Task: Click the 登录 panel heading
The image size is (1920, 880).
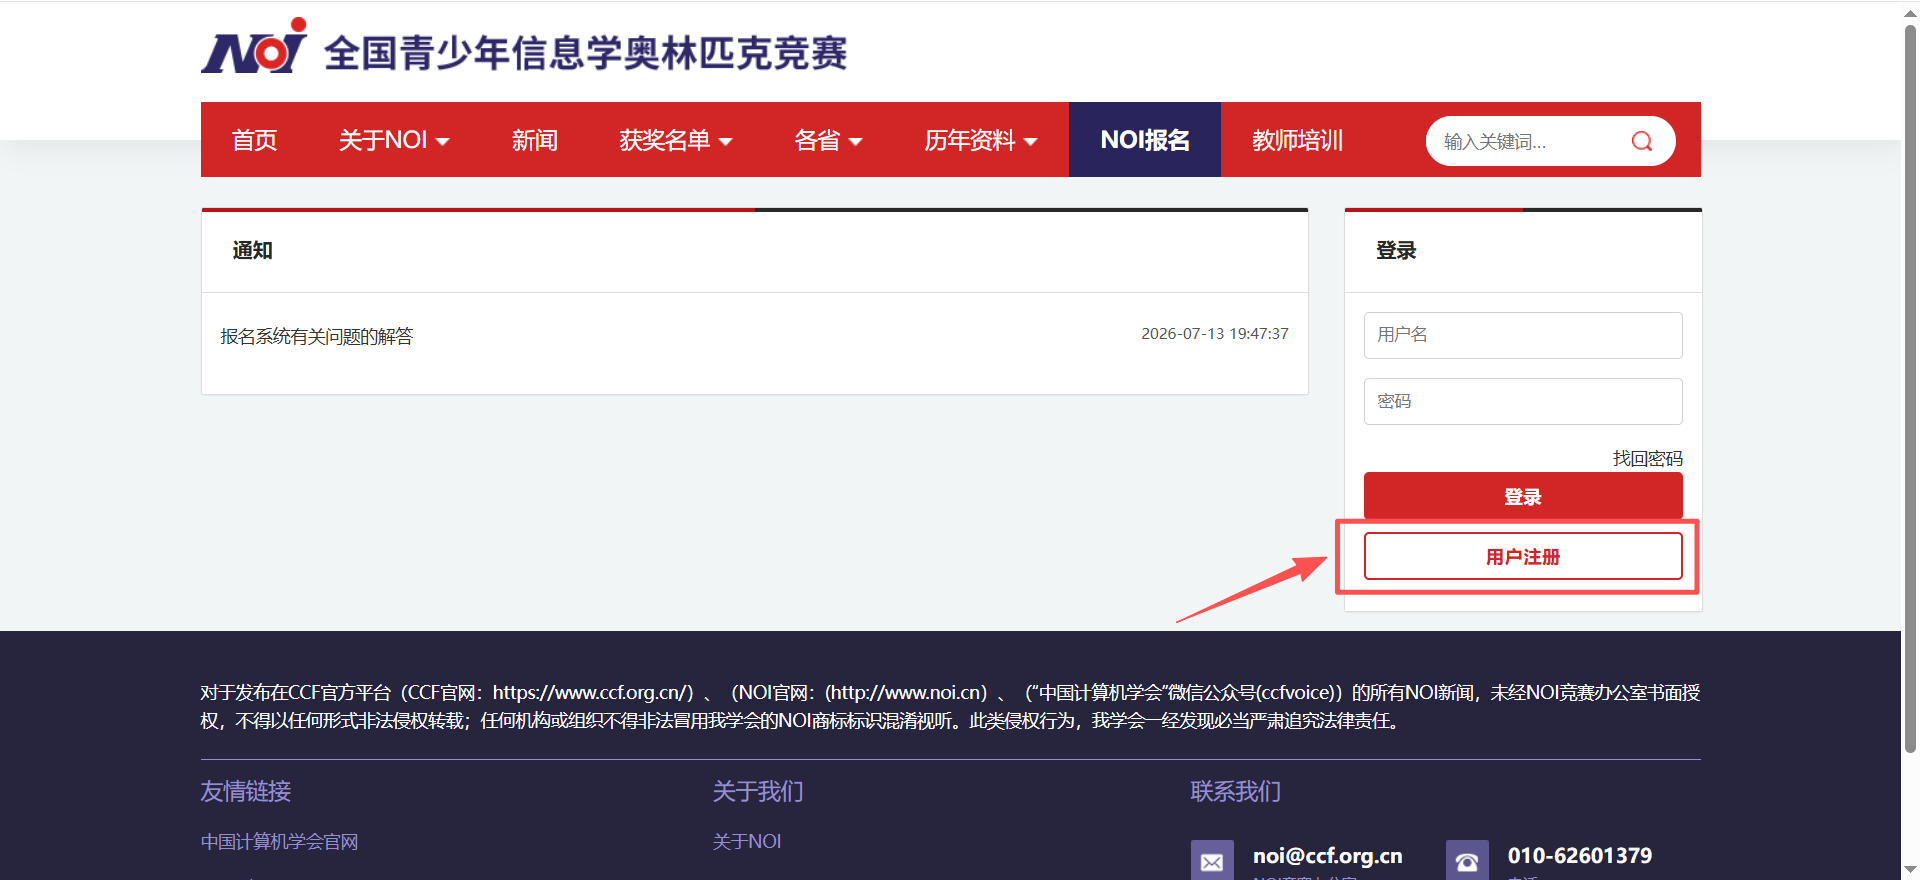Action: (x=1396, y=251)
